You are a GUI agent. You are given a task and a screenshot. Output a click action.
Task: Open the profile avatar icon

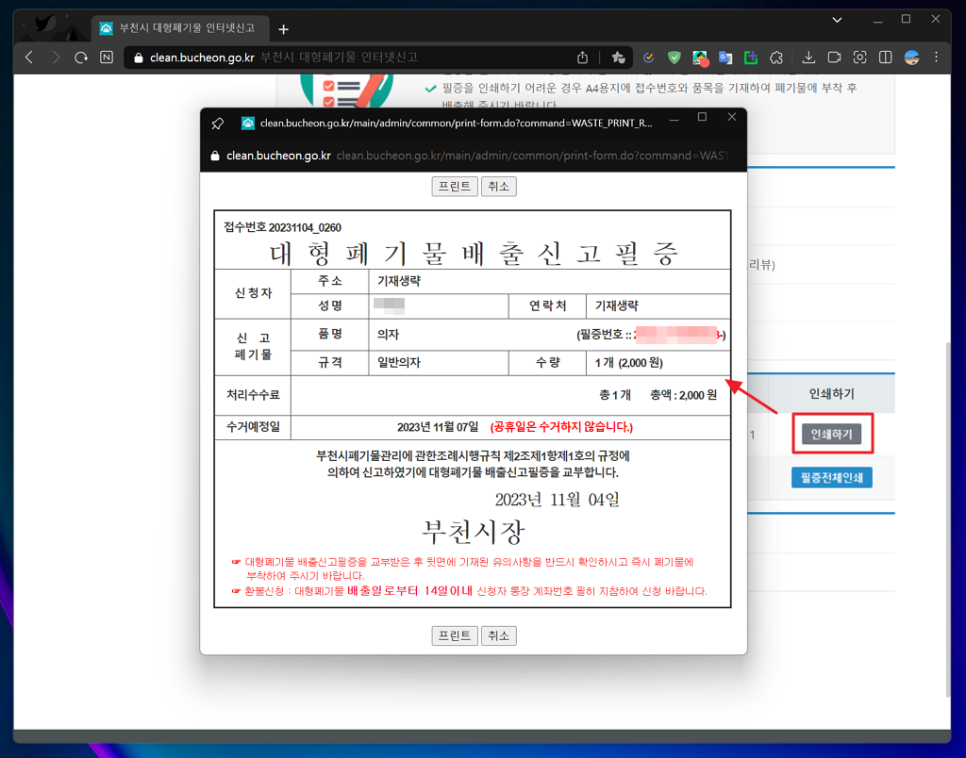(912, 57)
